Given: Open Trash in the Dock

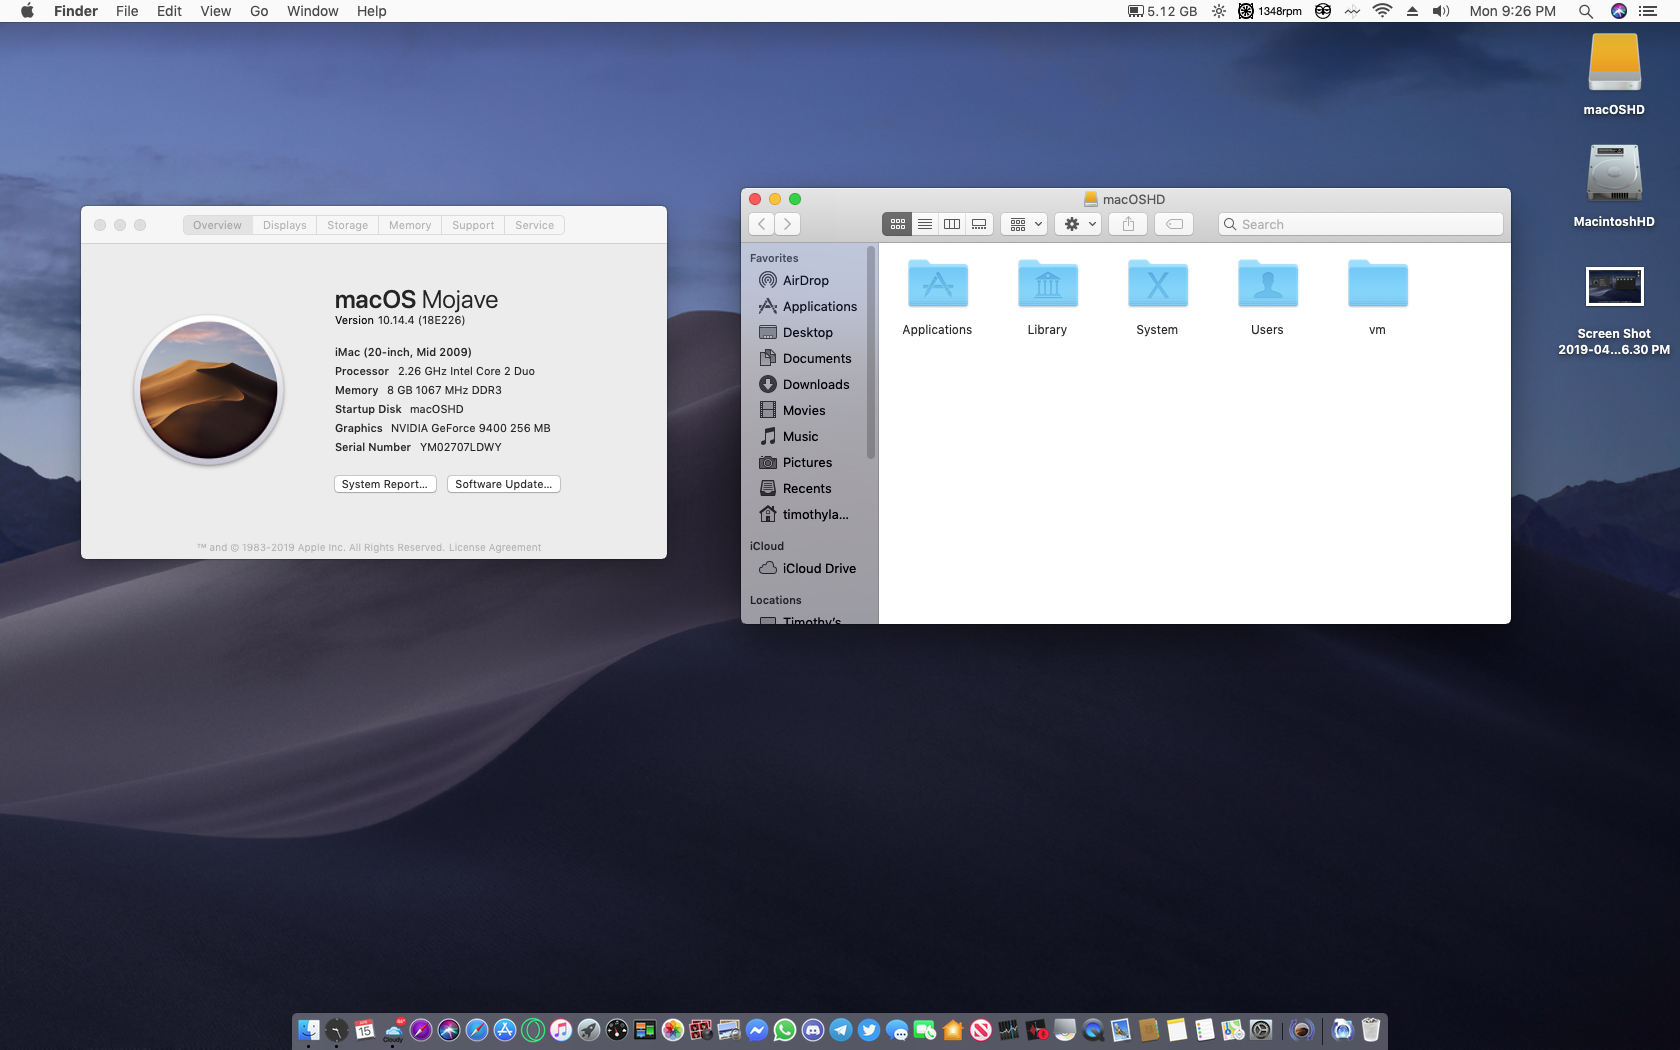Looking at the screenshot, I should (x=1371, y=1029).
